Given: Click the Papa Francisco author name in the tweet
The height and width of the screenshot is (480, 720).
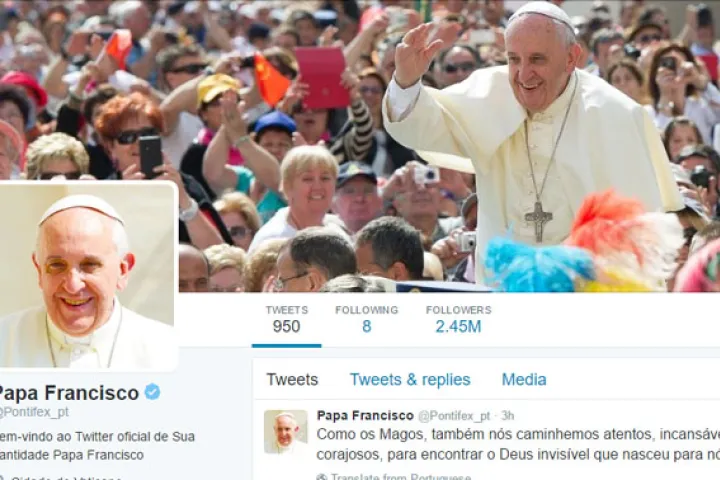Looking at the screenshot, I should 365,416.
